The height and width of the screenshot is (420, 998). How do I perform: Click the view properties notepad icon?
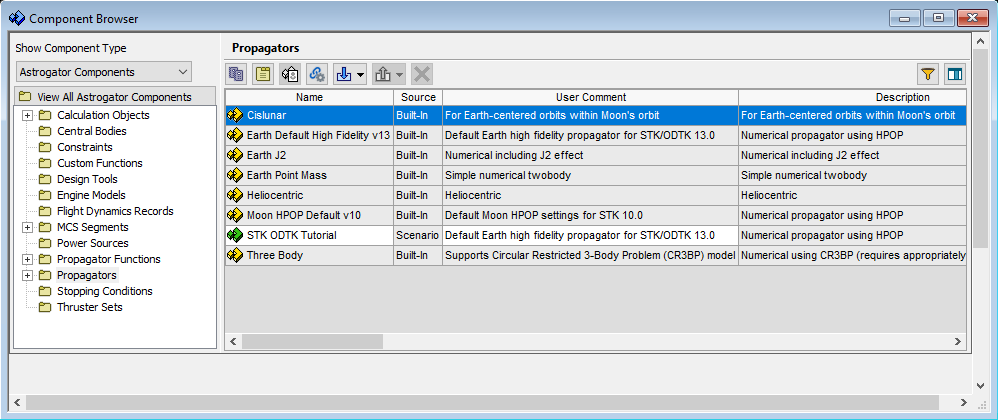coord(263,73)
